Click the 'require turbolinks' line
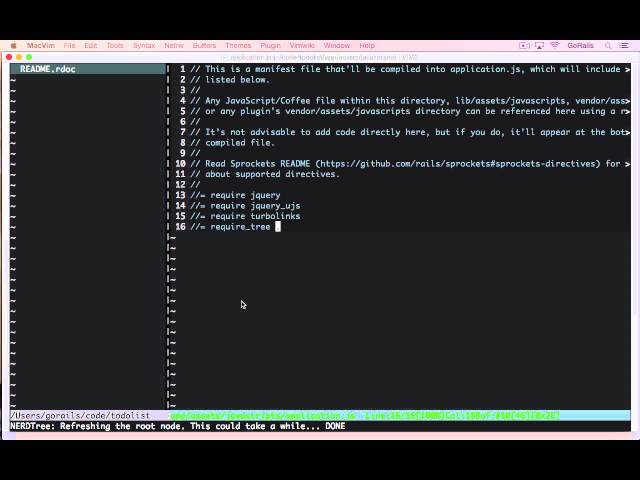The width and height of the screenshot is (640, 480). click(x=245, y=216)
